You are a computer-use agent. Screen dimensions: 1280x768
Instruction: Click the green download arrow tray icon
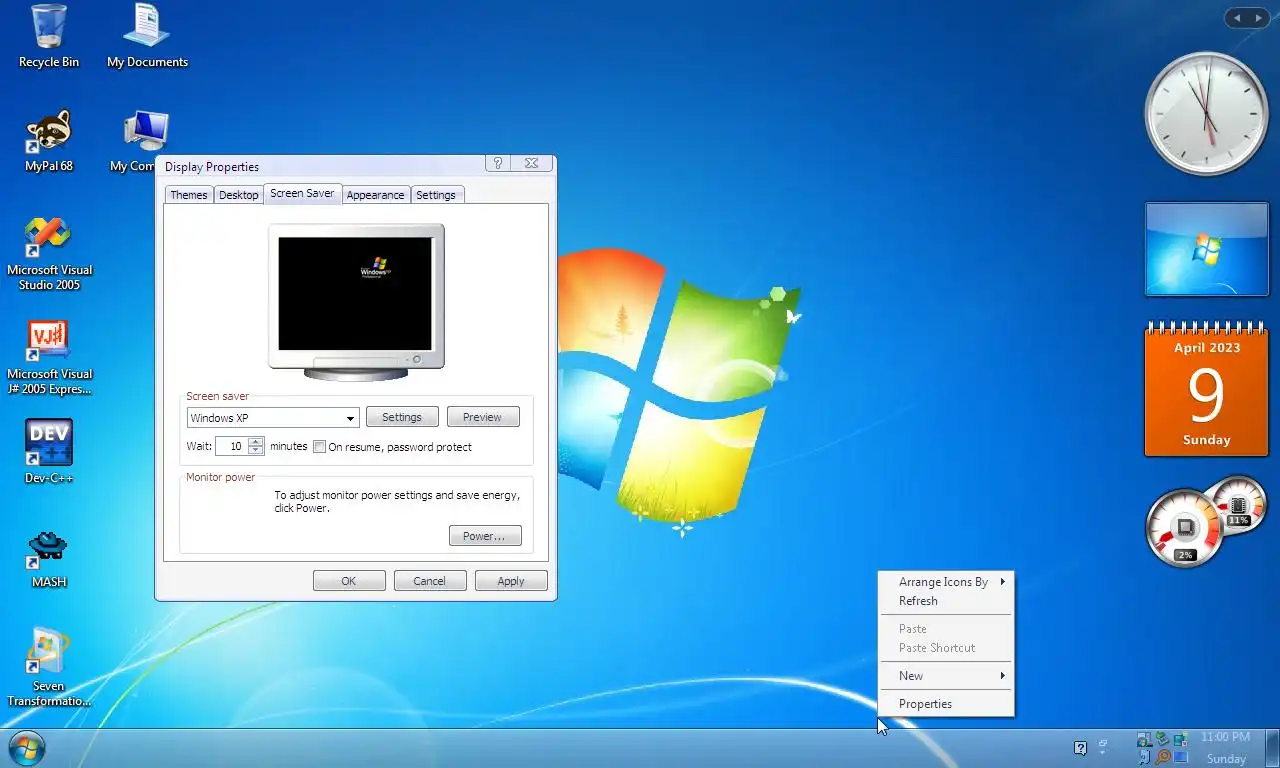(x=1163, y=740)
